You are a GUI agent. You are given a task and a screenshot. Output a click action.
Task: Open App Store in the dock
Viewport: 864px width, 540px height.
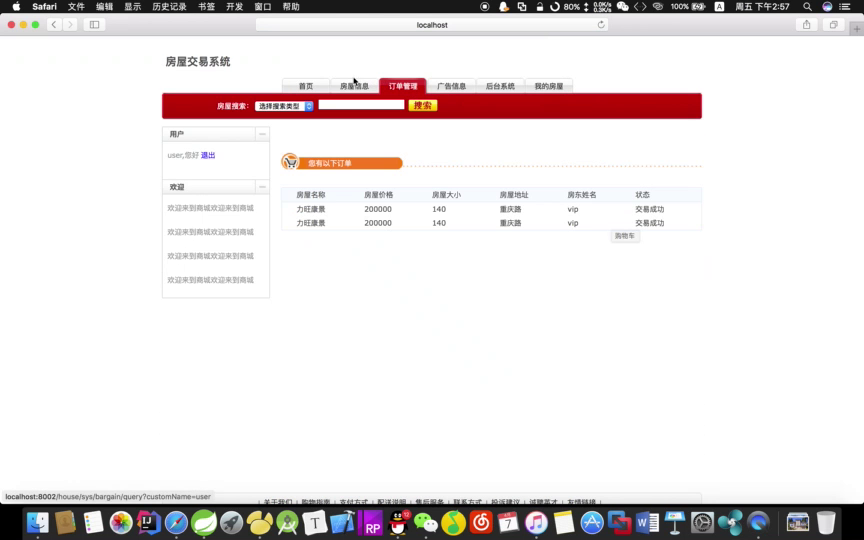[x=592, y=522]
